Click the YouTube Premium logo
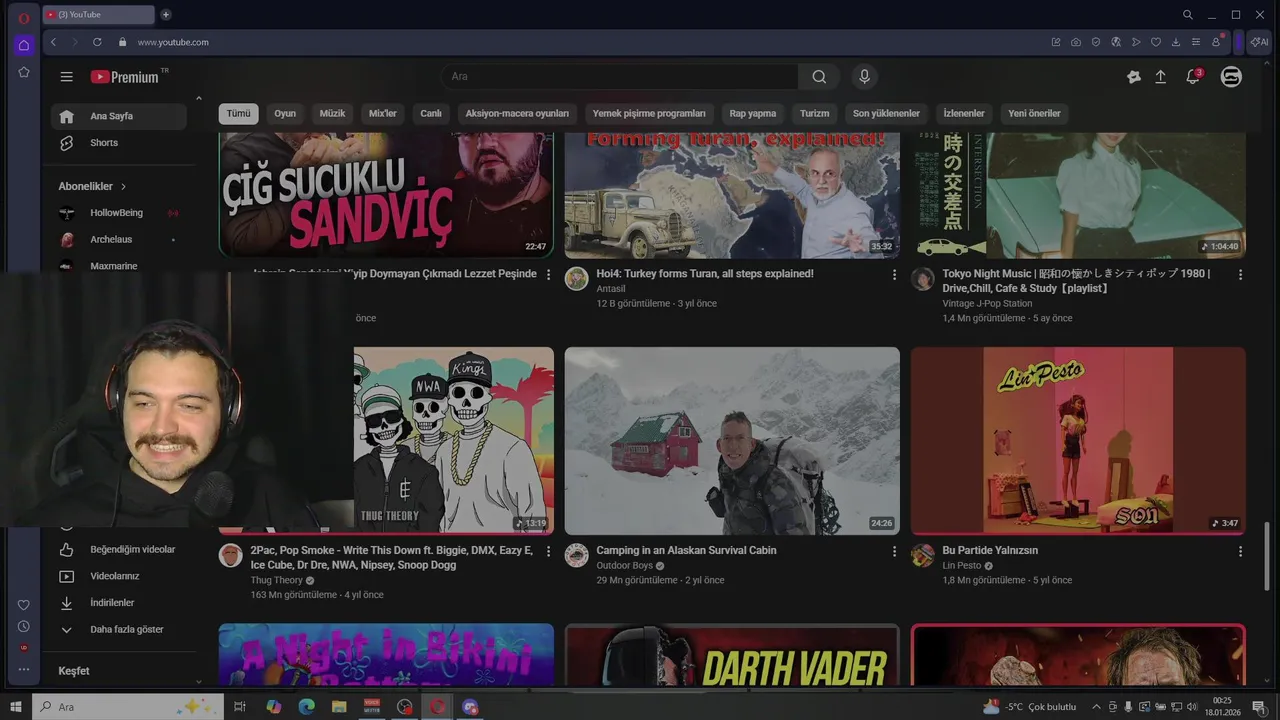 pyautogui.click(x=125, y=77)
